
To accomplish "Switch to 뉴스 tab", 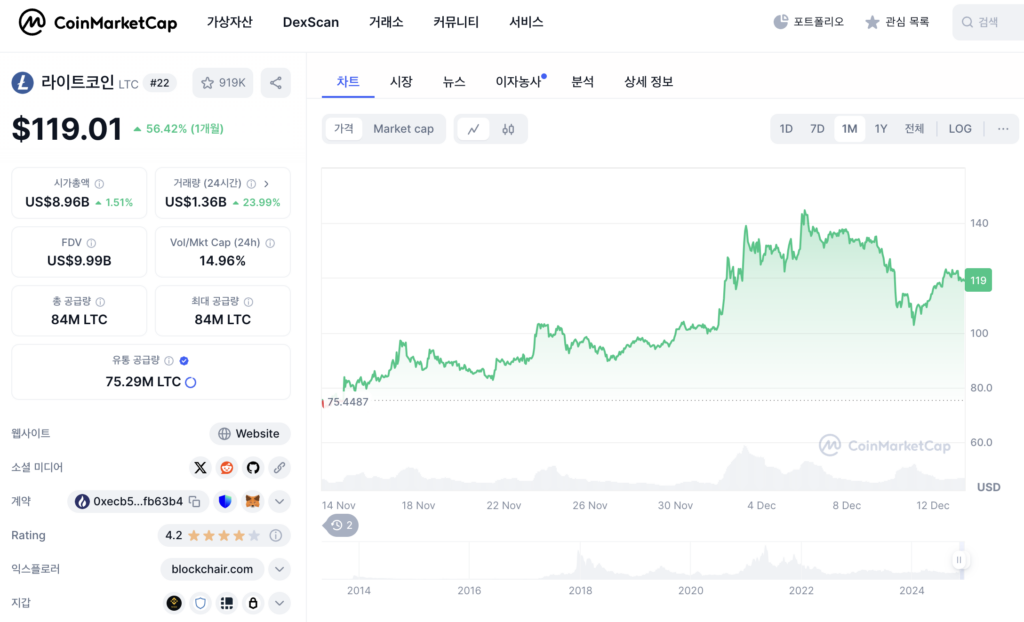I will click(x=454, y=82).
